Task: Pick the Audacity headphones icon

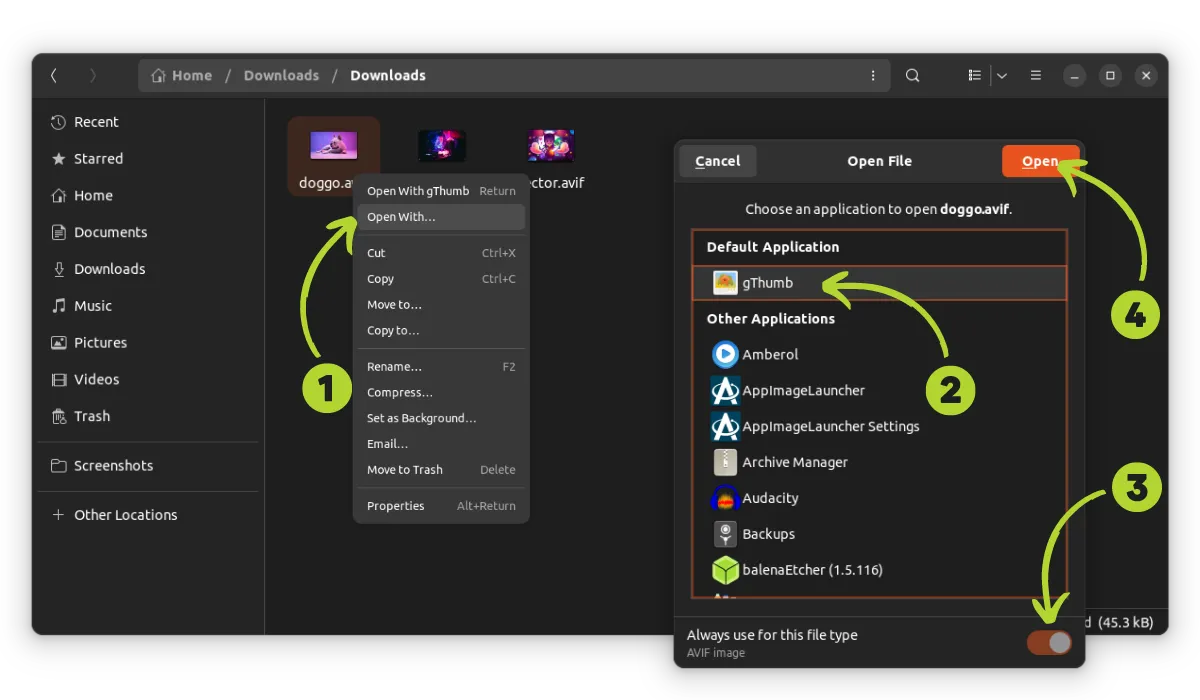Action: pyautogui.click(x=724, y=498)
